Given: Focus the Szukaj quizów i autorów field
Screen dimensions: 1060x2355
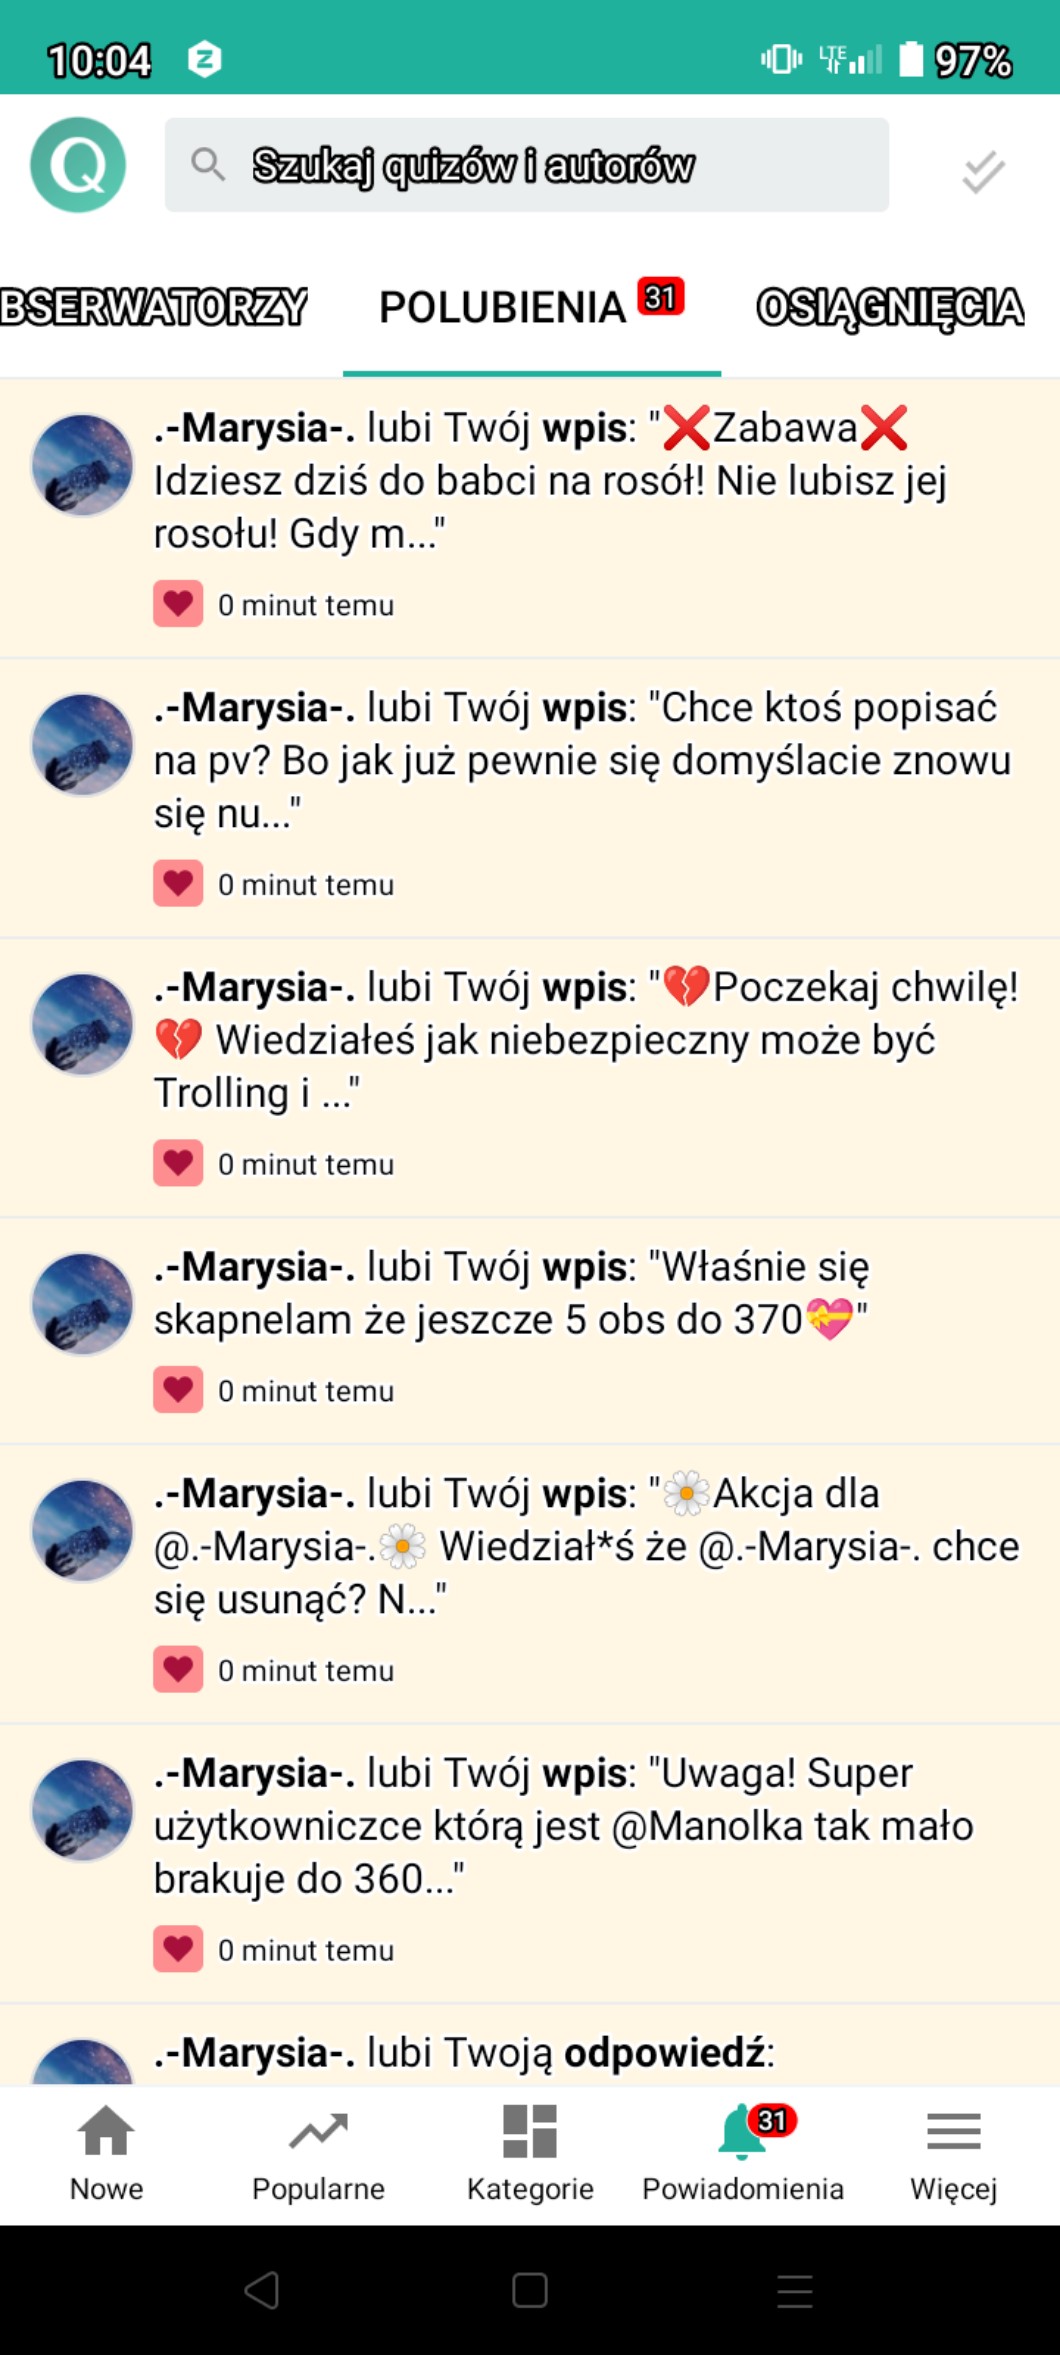Looking at the screenshot, I should pos(527,165).
